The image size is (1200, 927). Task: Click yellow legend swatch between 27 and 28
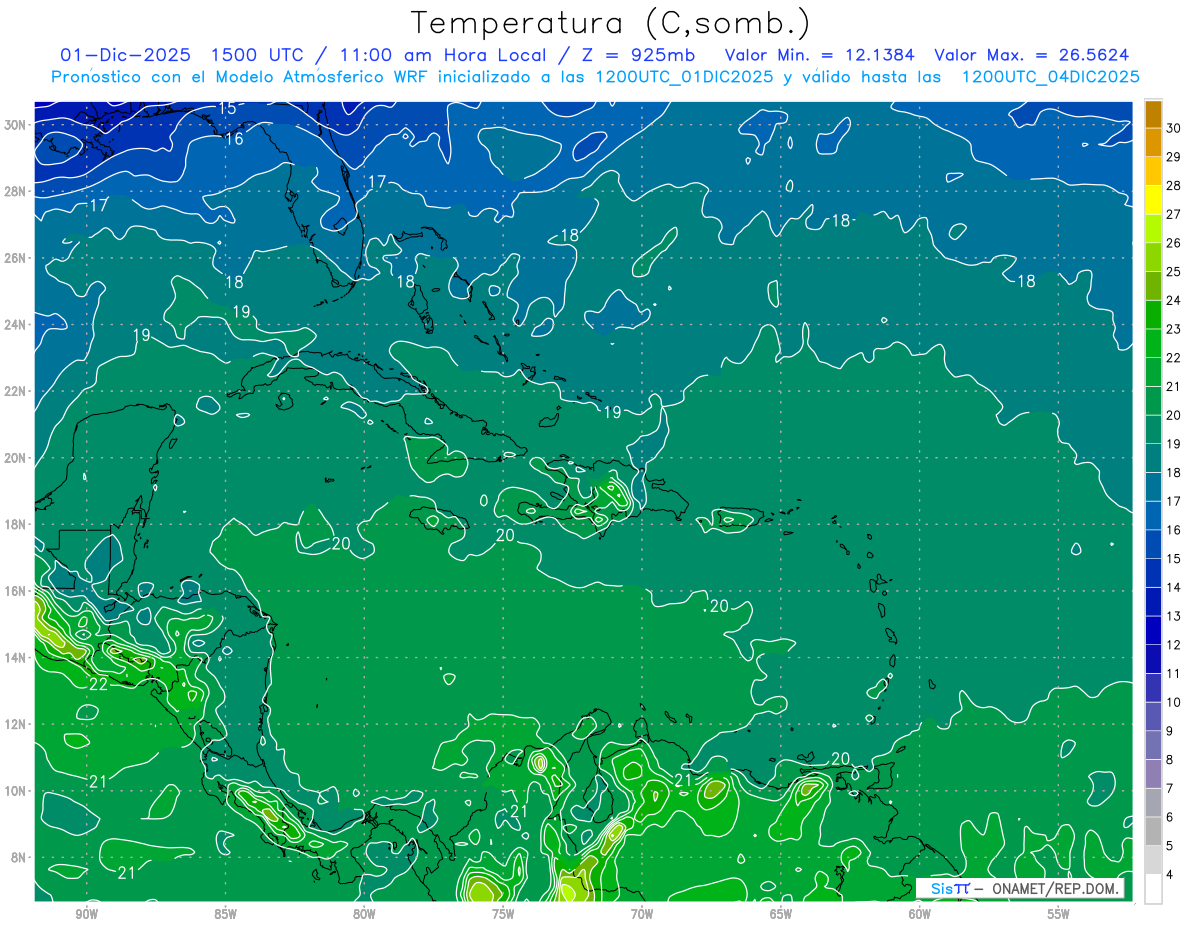coord(1153,200)
